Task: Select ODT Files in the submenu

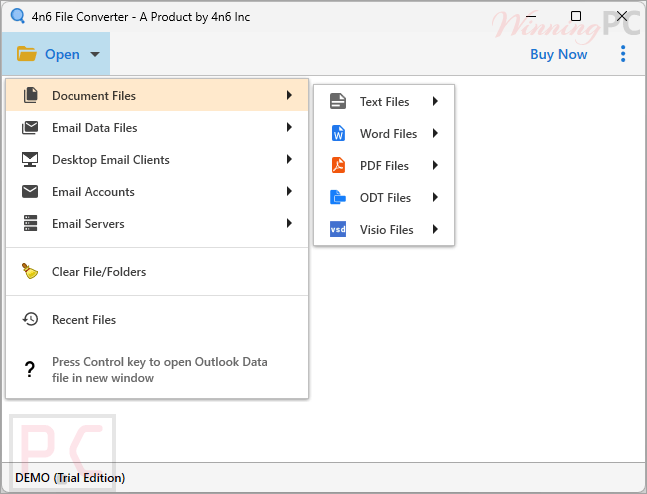Action: pos(384,198)
